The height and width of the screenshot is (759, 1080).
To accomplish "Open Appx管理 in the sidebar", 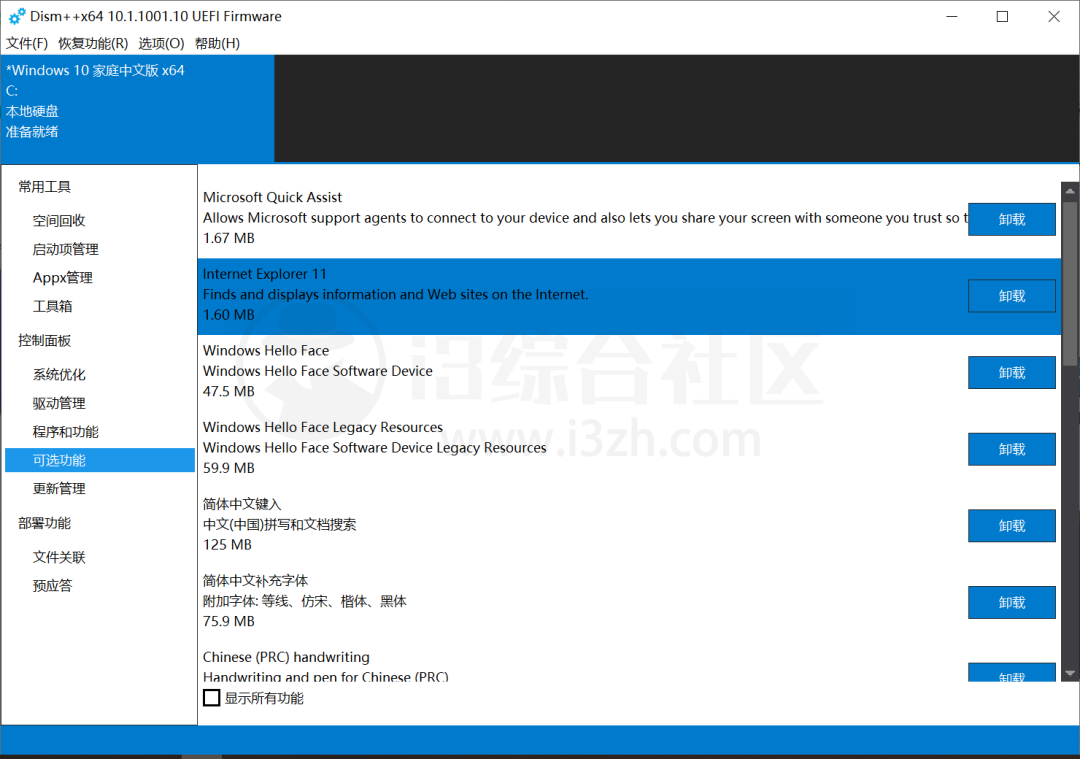I will pos(63,278).
